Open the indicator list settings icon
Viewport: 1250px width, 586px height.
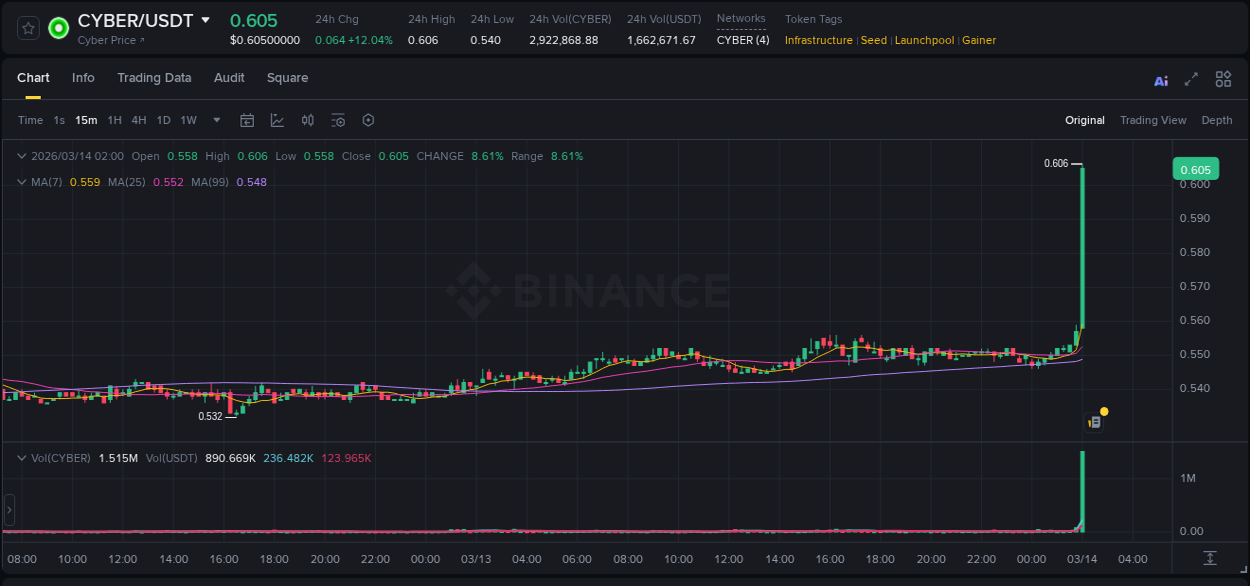point(338,120)
